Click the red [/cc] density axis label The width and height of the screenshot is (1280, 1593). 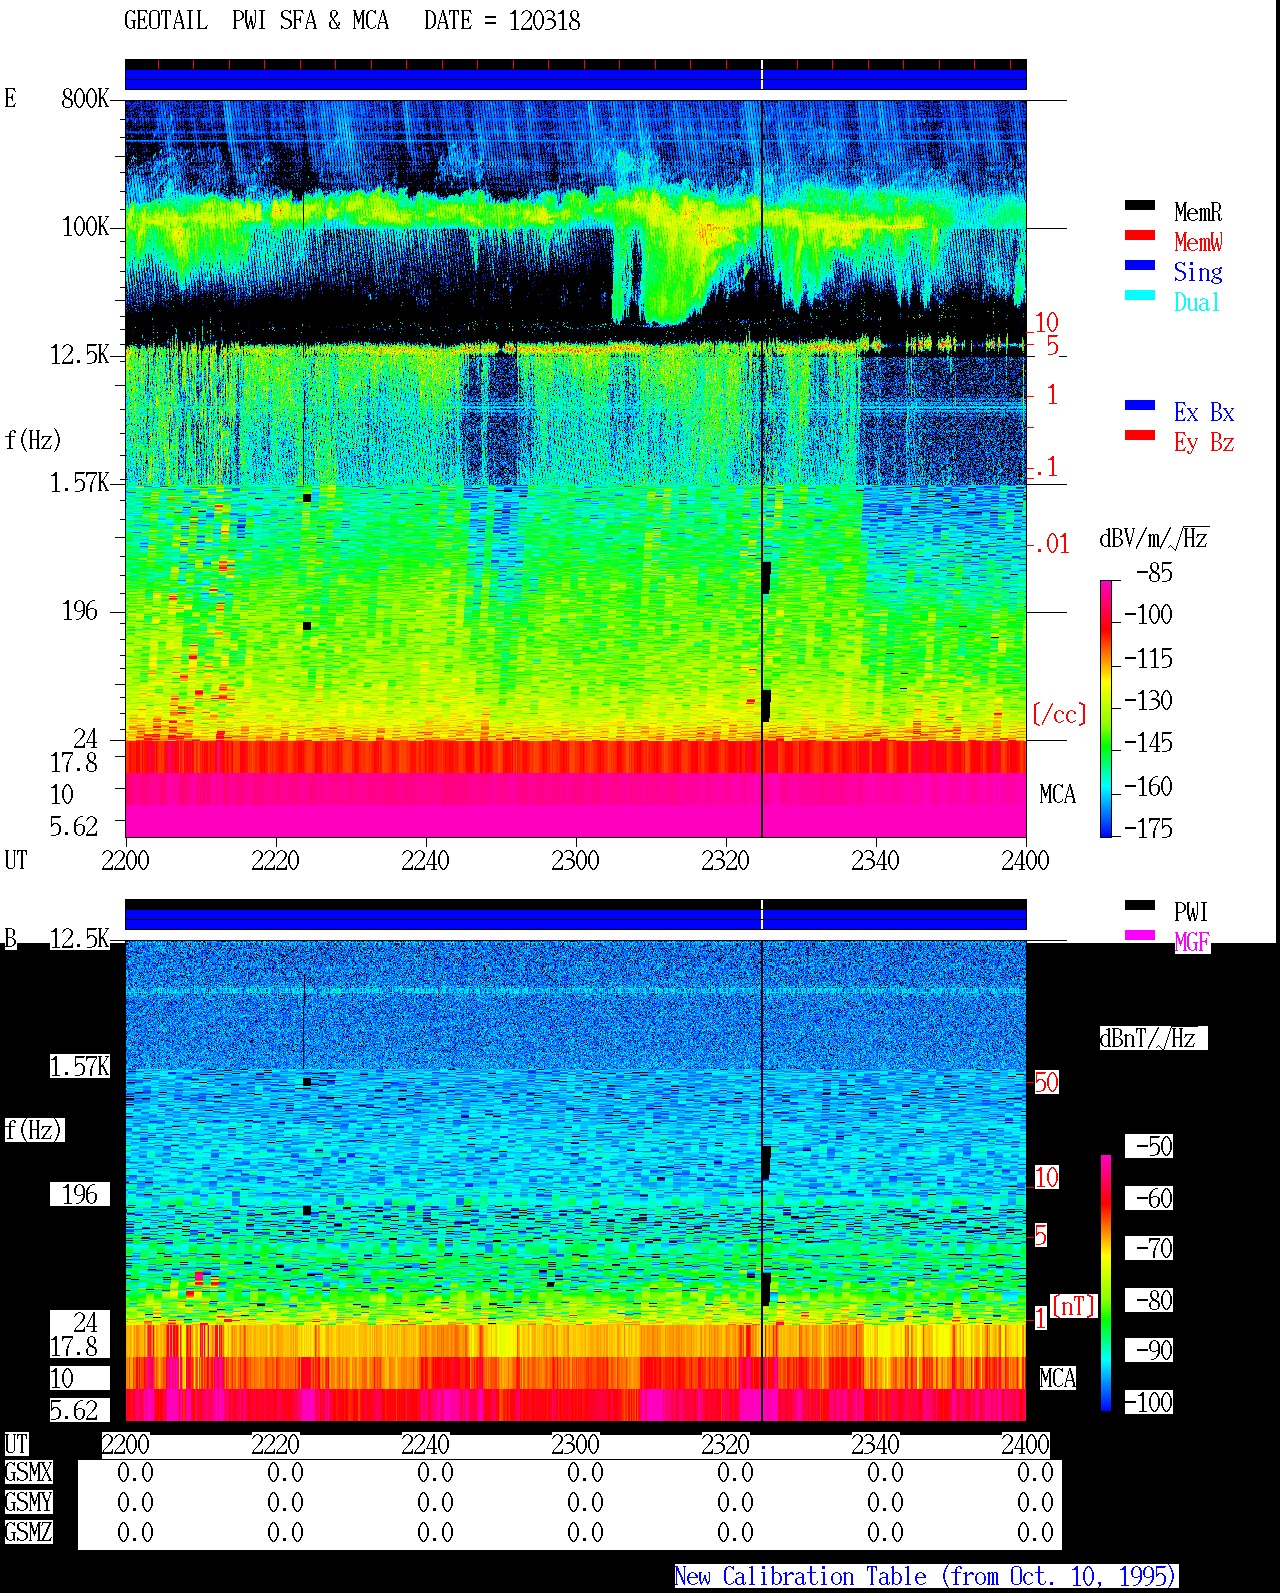[1059, 715]
